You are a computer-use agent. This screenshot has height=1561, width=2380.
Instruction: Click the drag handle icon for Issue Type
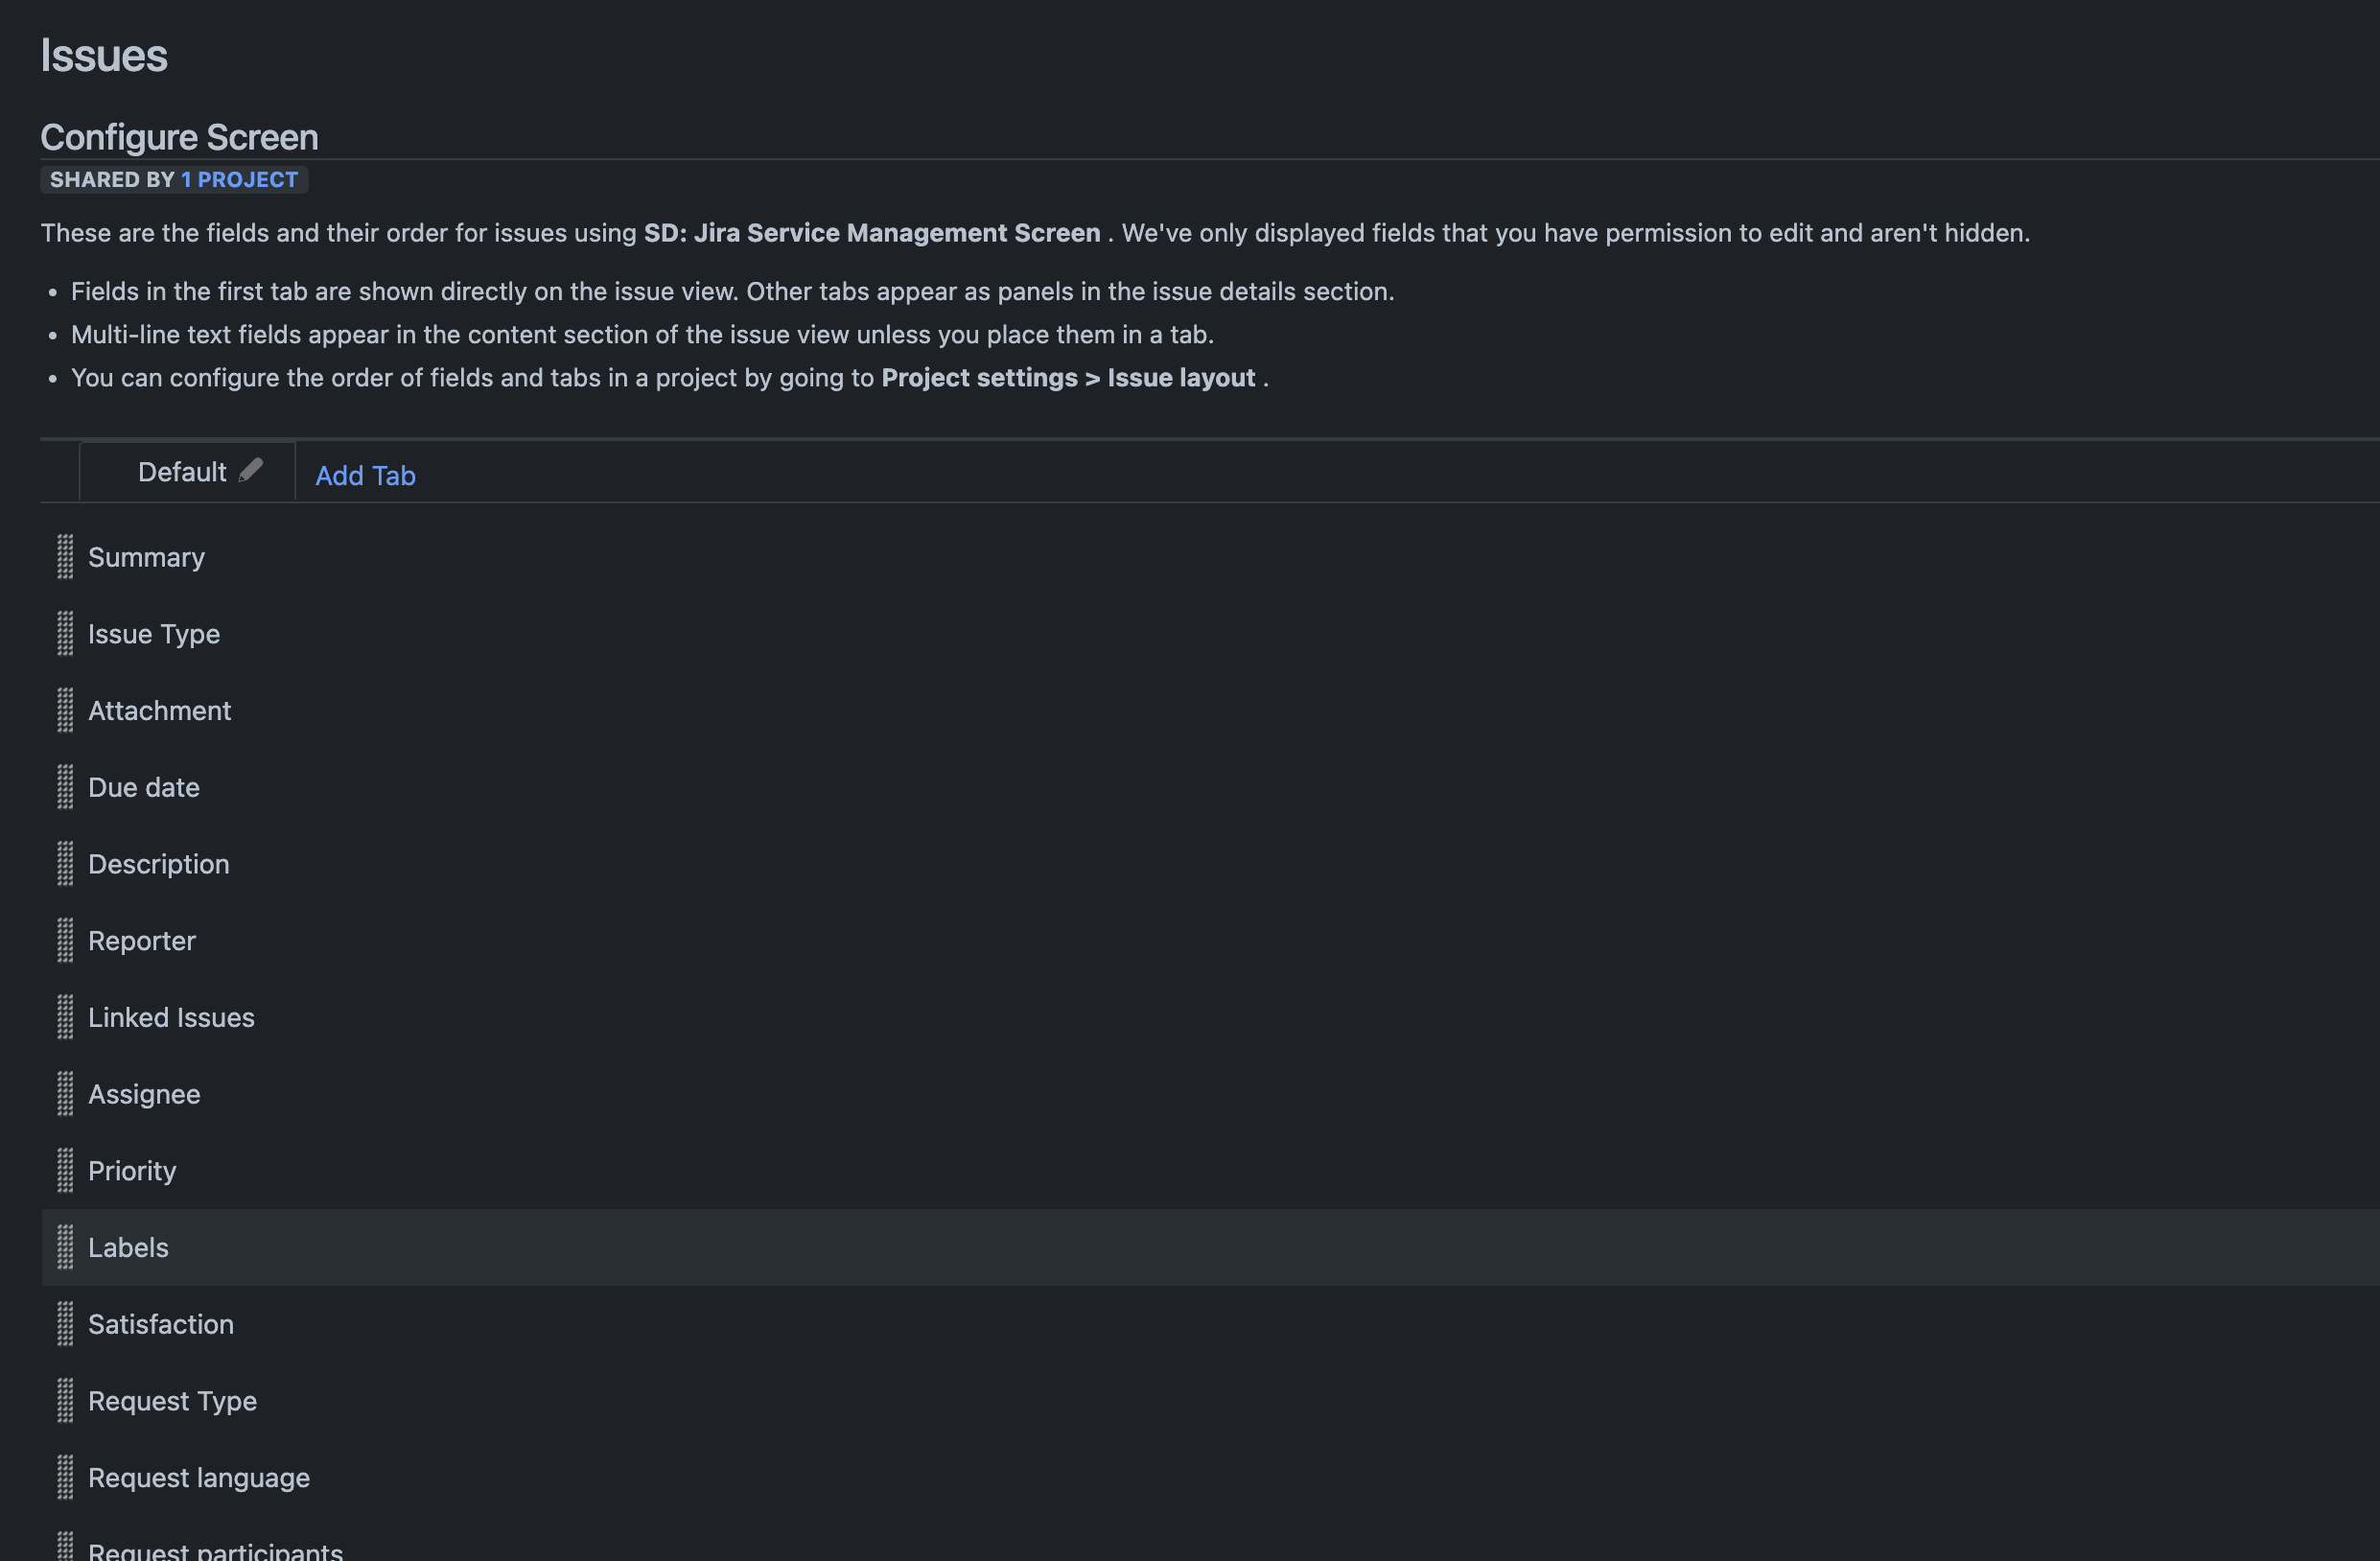pos(65,634)
